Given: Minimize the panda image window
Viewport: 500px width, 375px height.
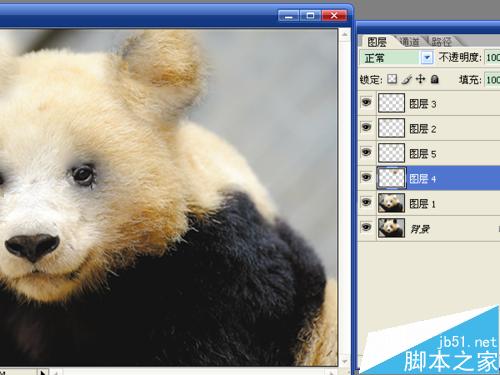Looking at the screenshot, I should coord(288,16).
